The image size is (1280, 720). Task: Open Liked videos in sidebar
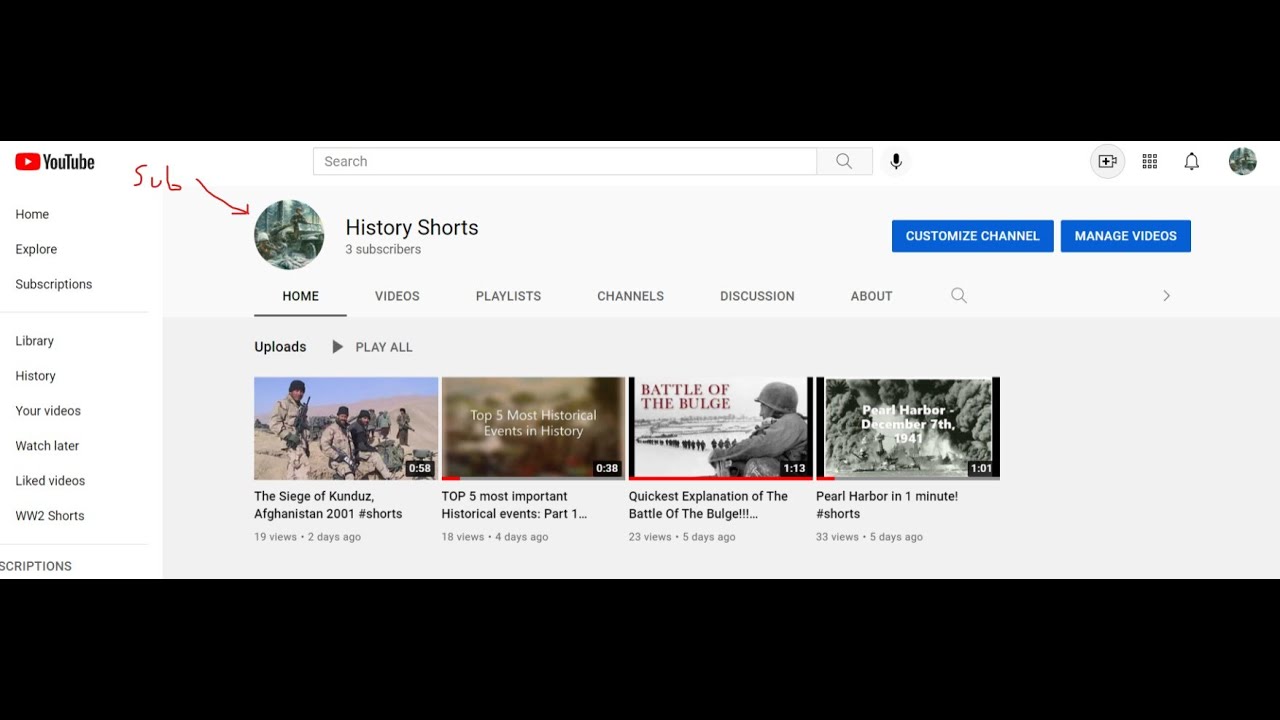(x=50, y=481)
